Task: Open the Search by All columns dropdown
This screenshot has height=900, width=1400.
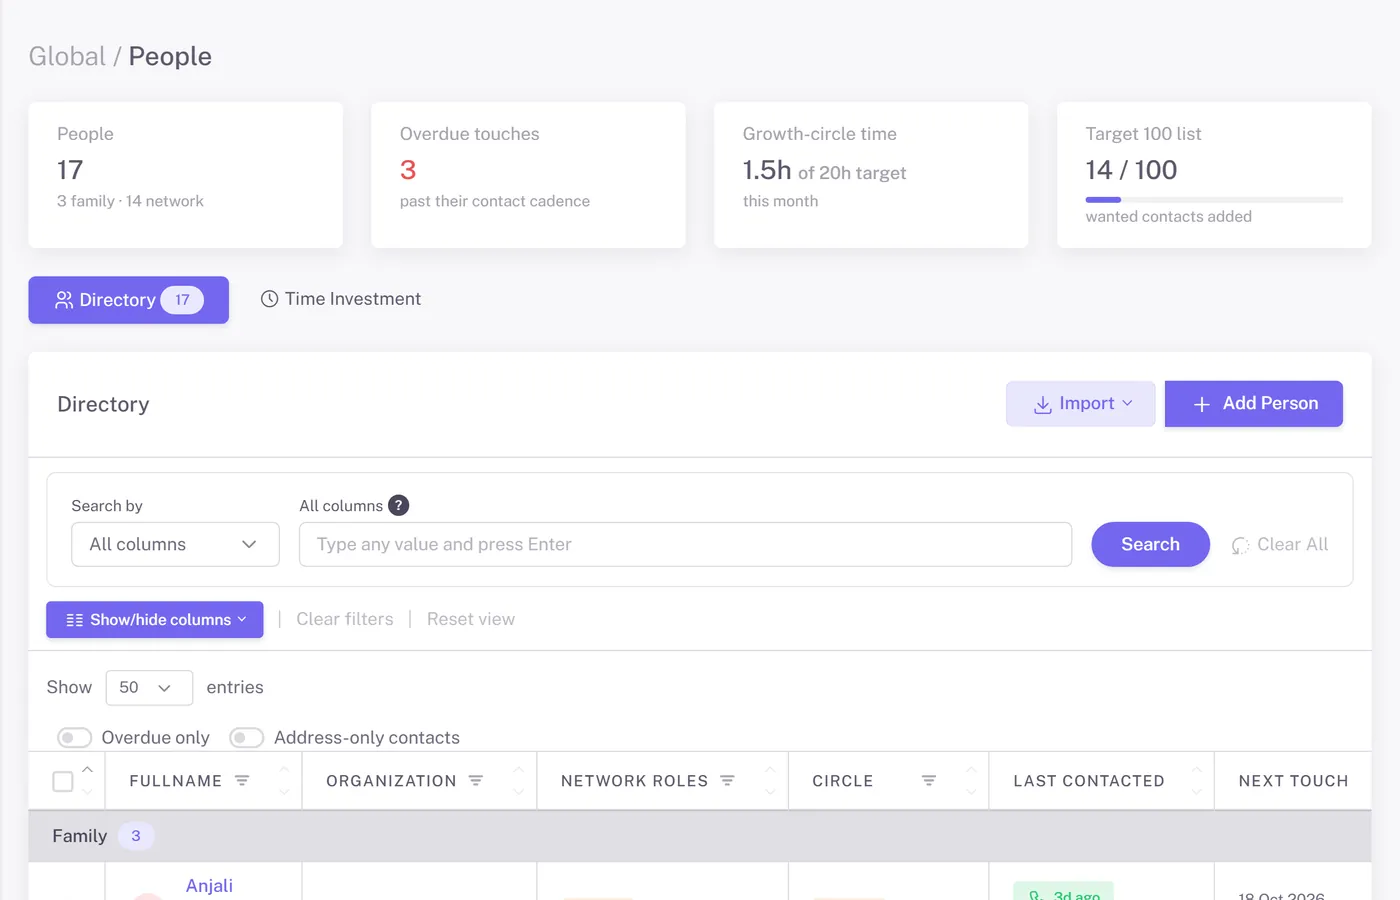Action: (x=175, y=544)
